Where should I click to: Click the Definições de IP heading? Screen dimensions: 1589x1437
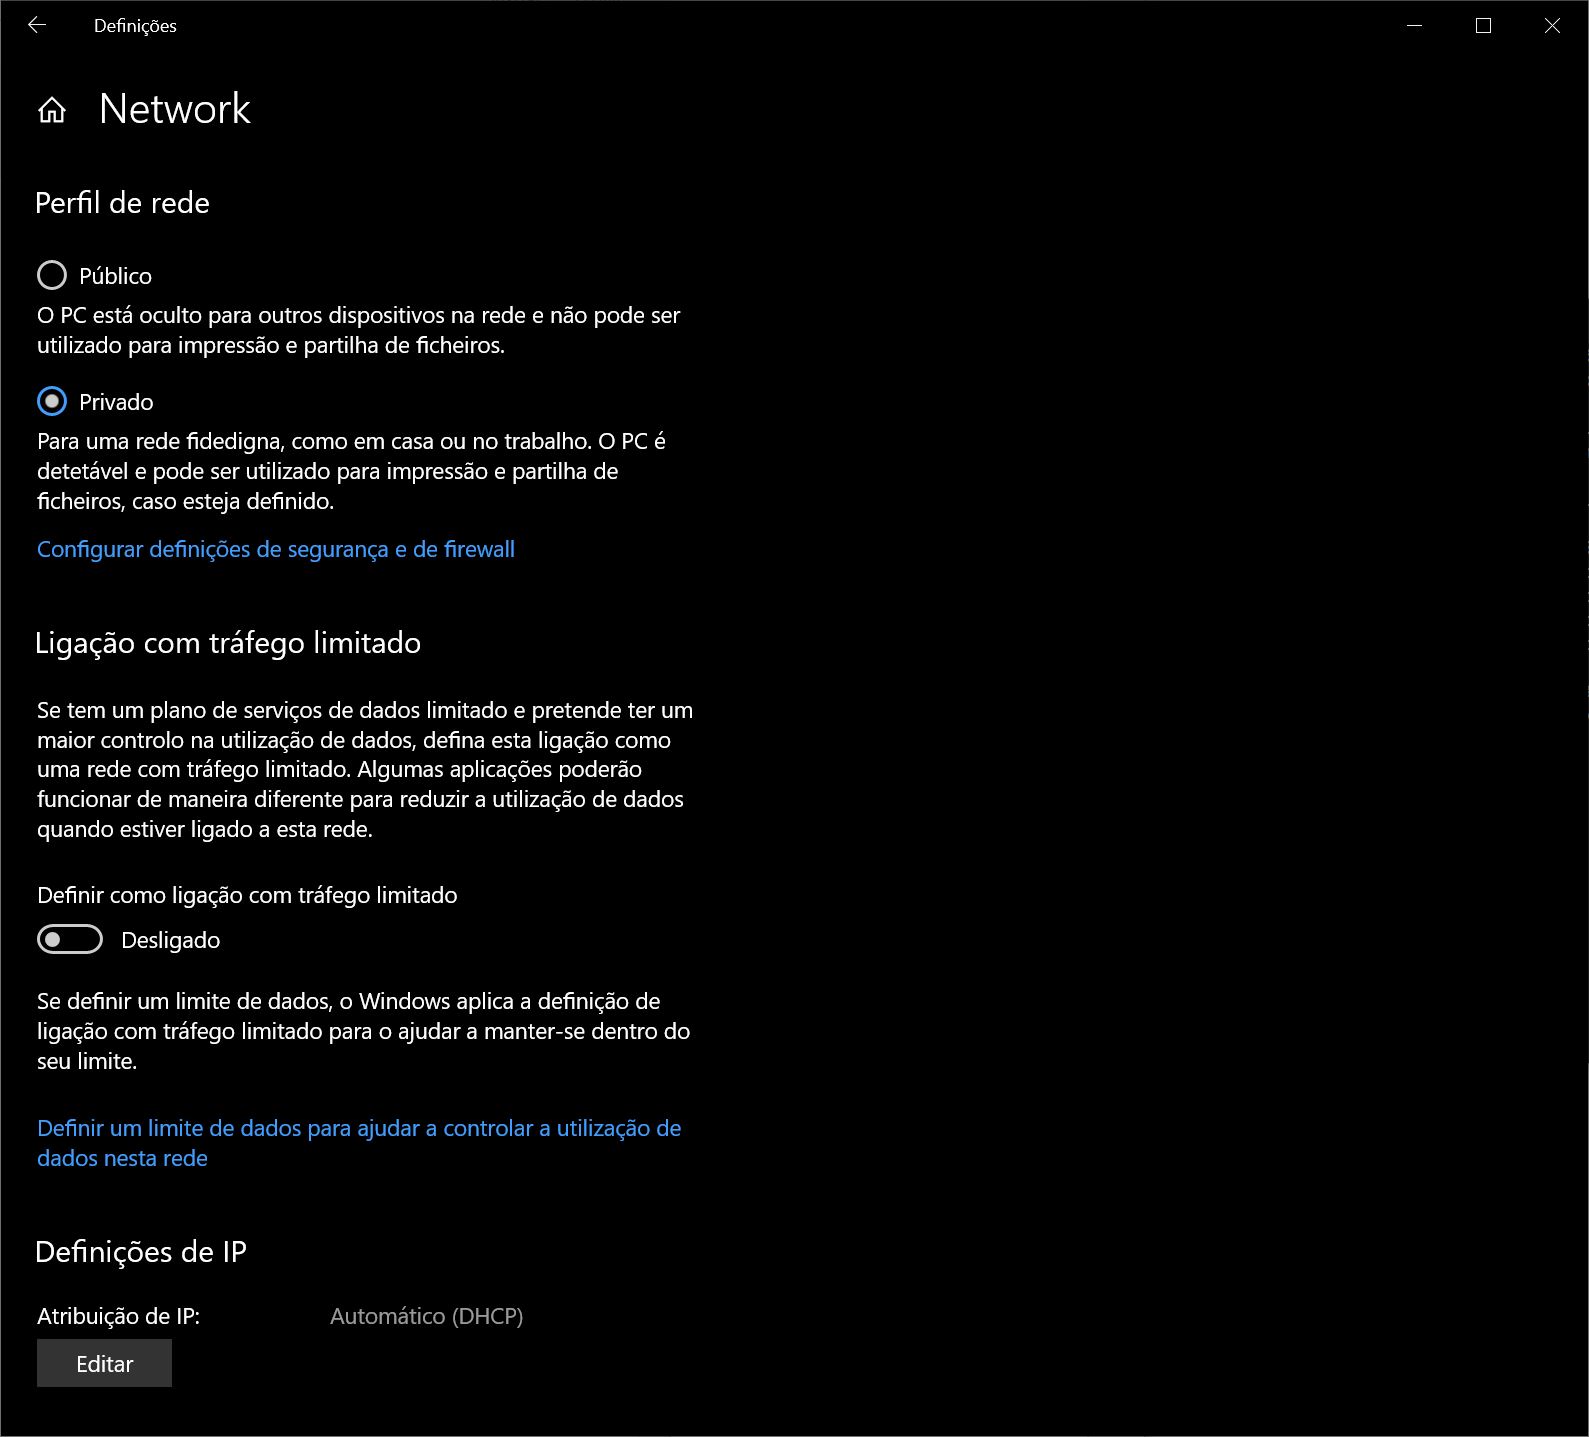pos(141,1252)
